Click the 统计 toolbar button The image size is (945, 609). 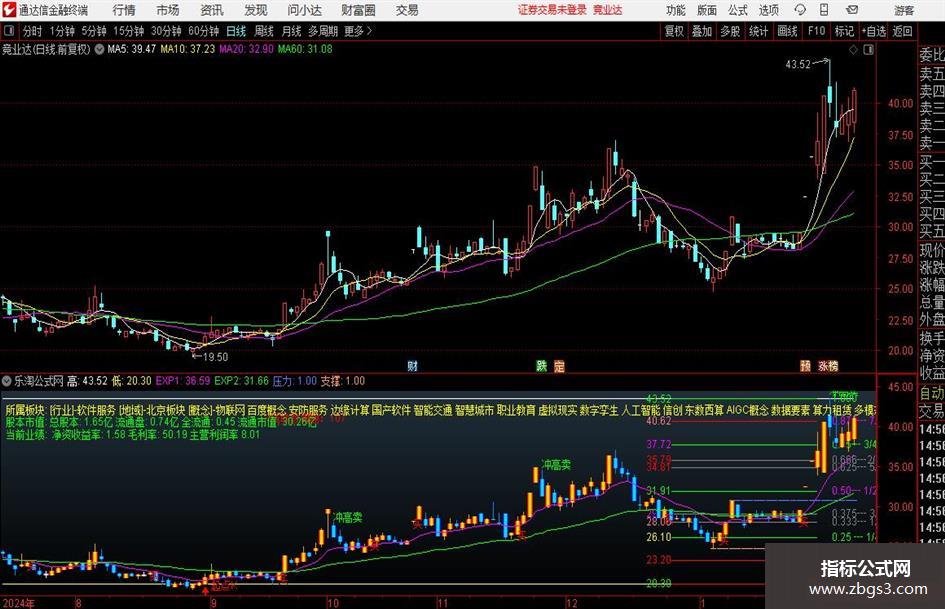758,31
